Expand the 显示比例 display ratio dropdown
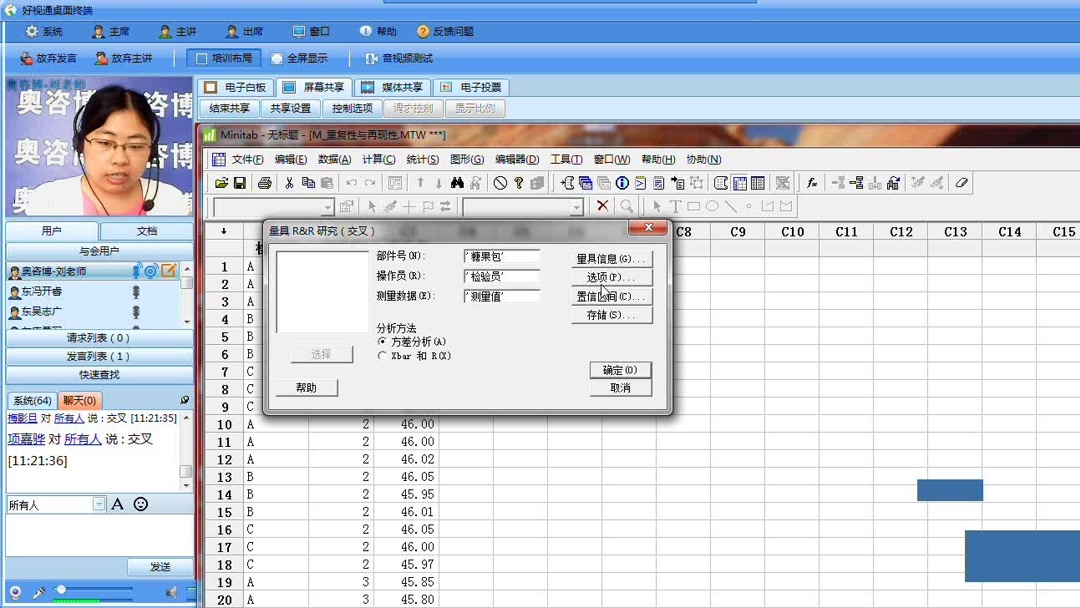The height and width of the screenshot is (608, 1080). (475, 107)
